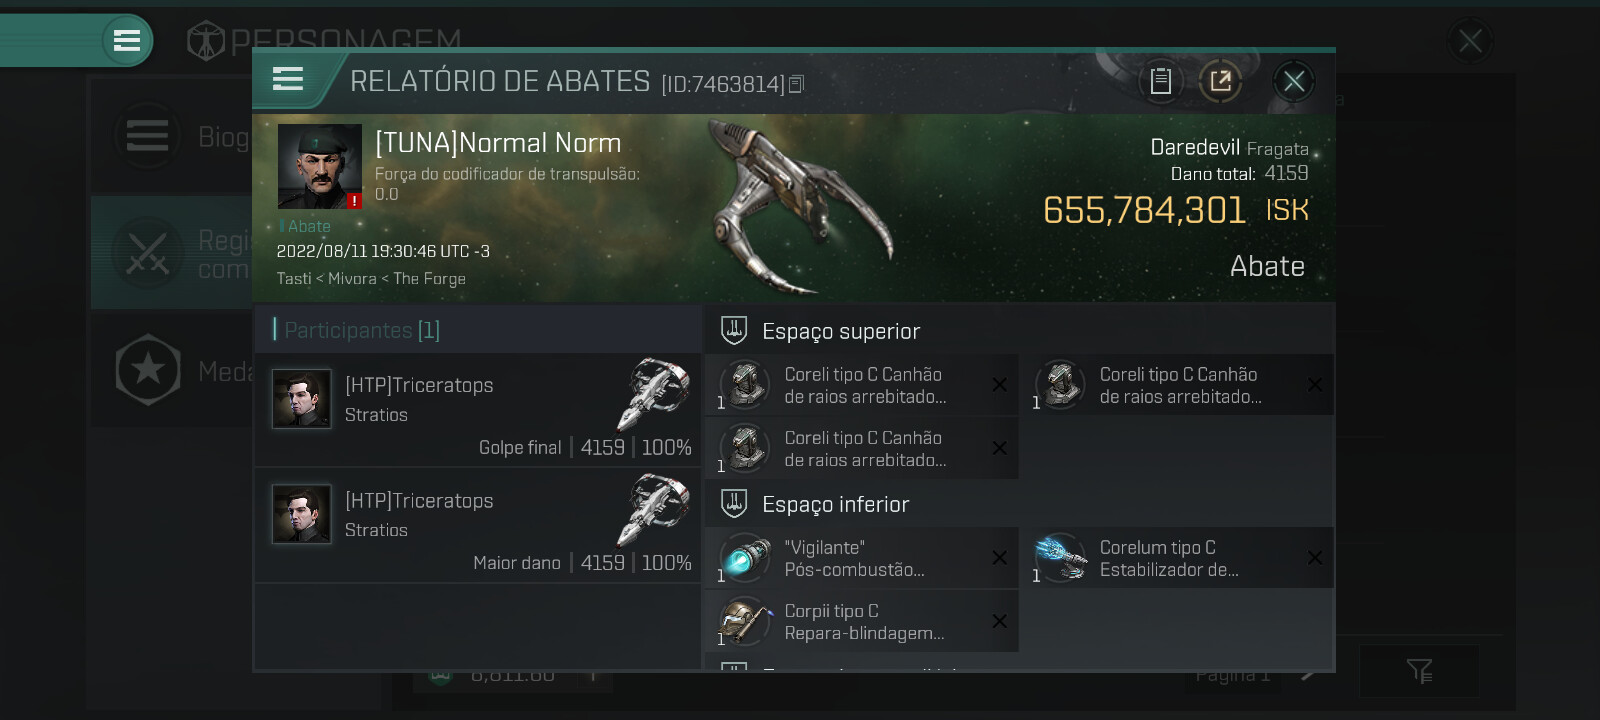Collapse the Espaço superior section
This screenshot has width=1600, height=720.
tap(734, 330)
